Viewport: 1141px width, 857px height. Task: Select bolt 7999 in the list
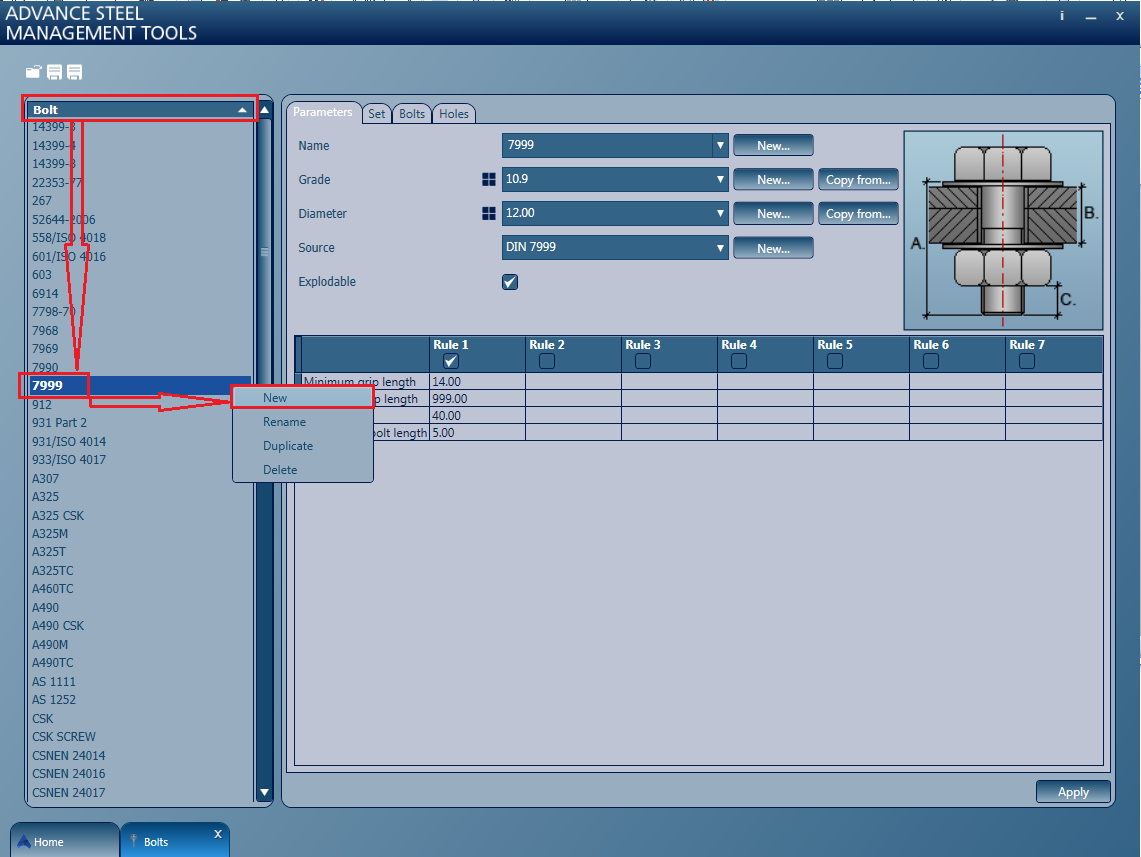(140, 386)
